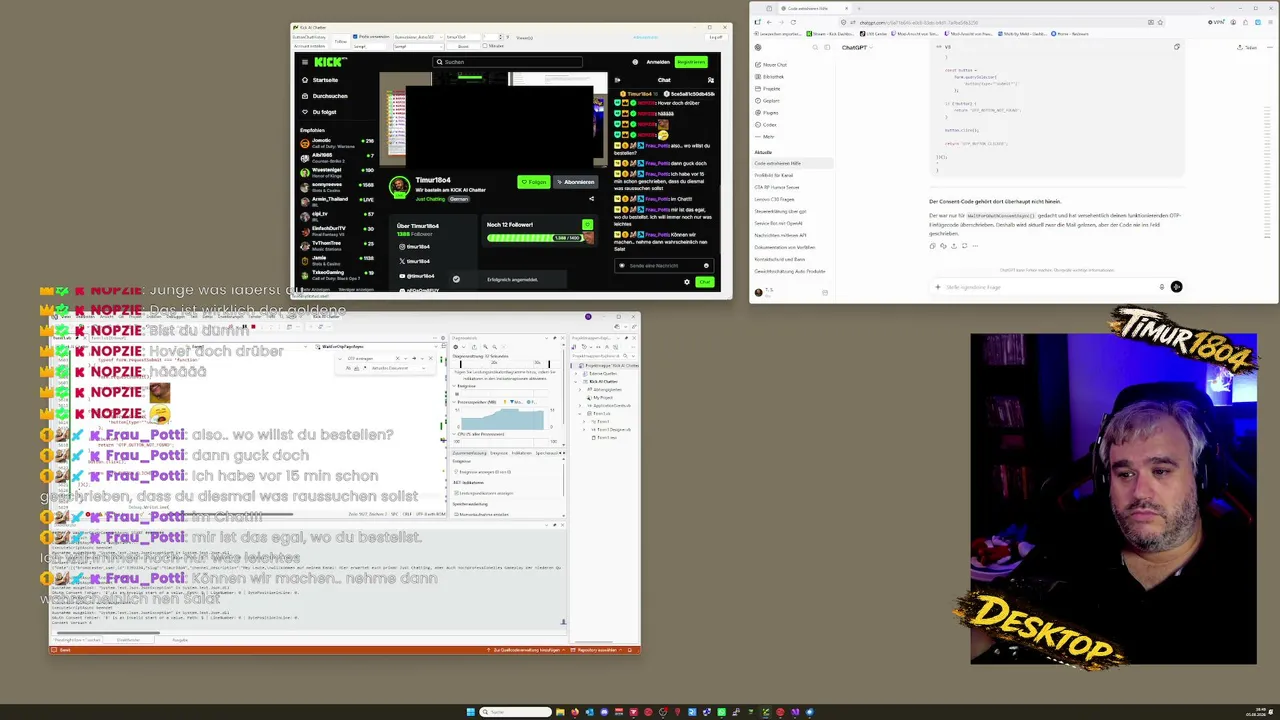1280x720 pixels.
Task: Select recommended channel EinfachDuriTV
Action: [x=338, y=229]
